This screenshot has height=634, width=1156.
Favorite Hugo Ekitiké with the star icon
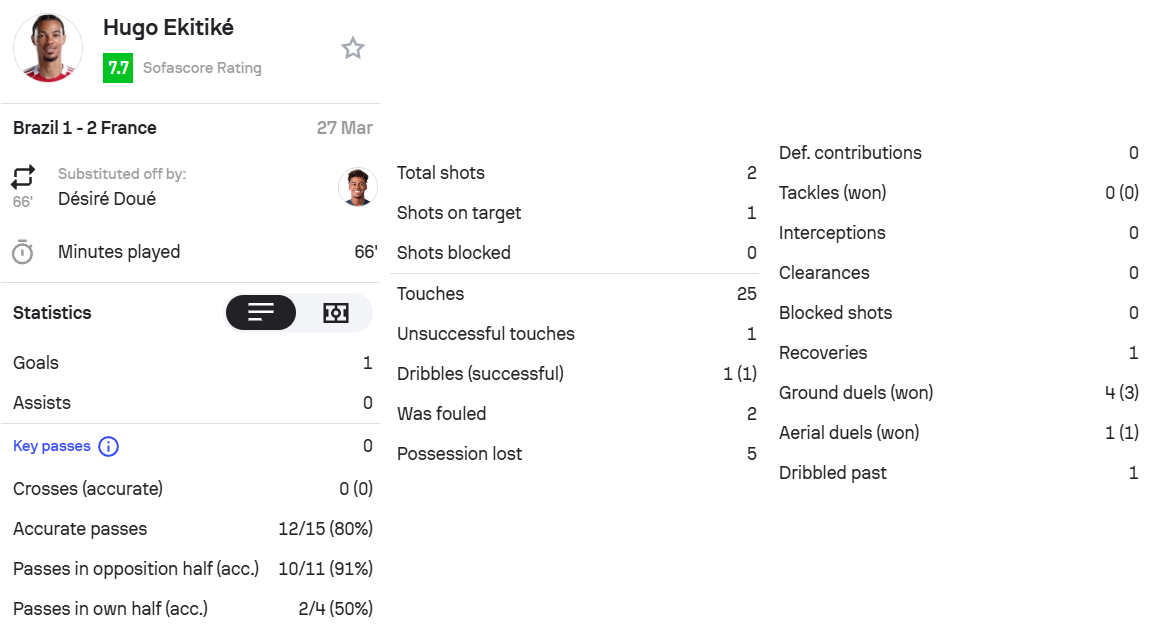353,48
